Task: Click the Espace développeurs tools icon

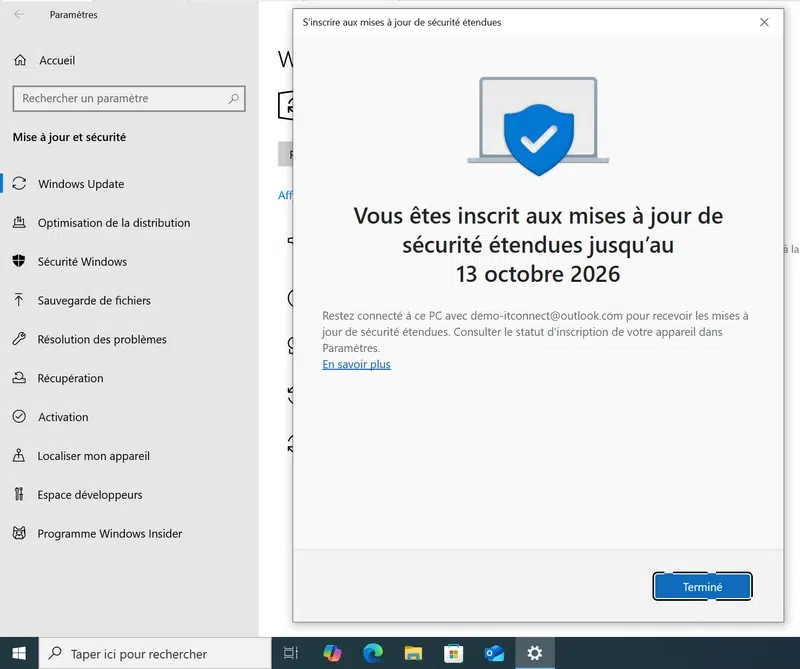Action: pos(19,494)
